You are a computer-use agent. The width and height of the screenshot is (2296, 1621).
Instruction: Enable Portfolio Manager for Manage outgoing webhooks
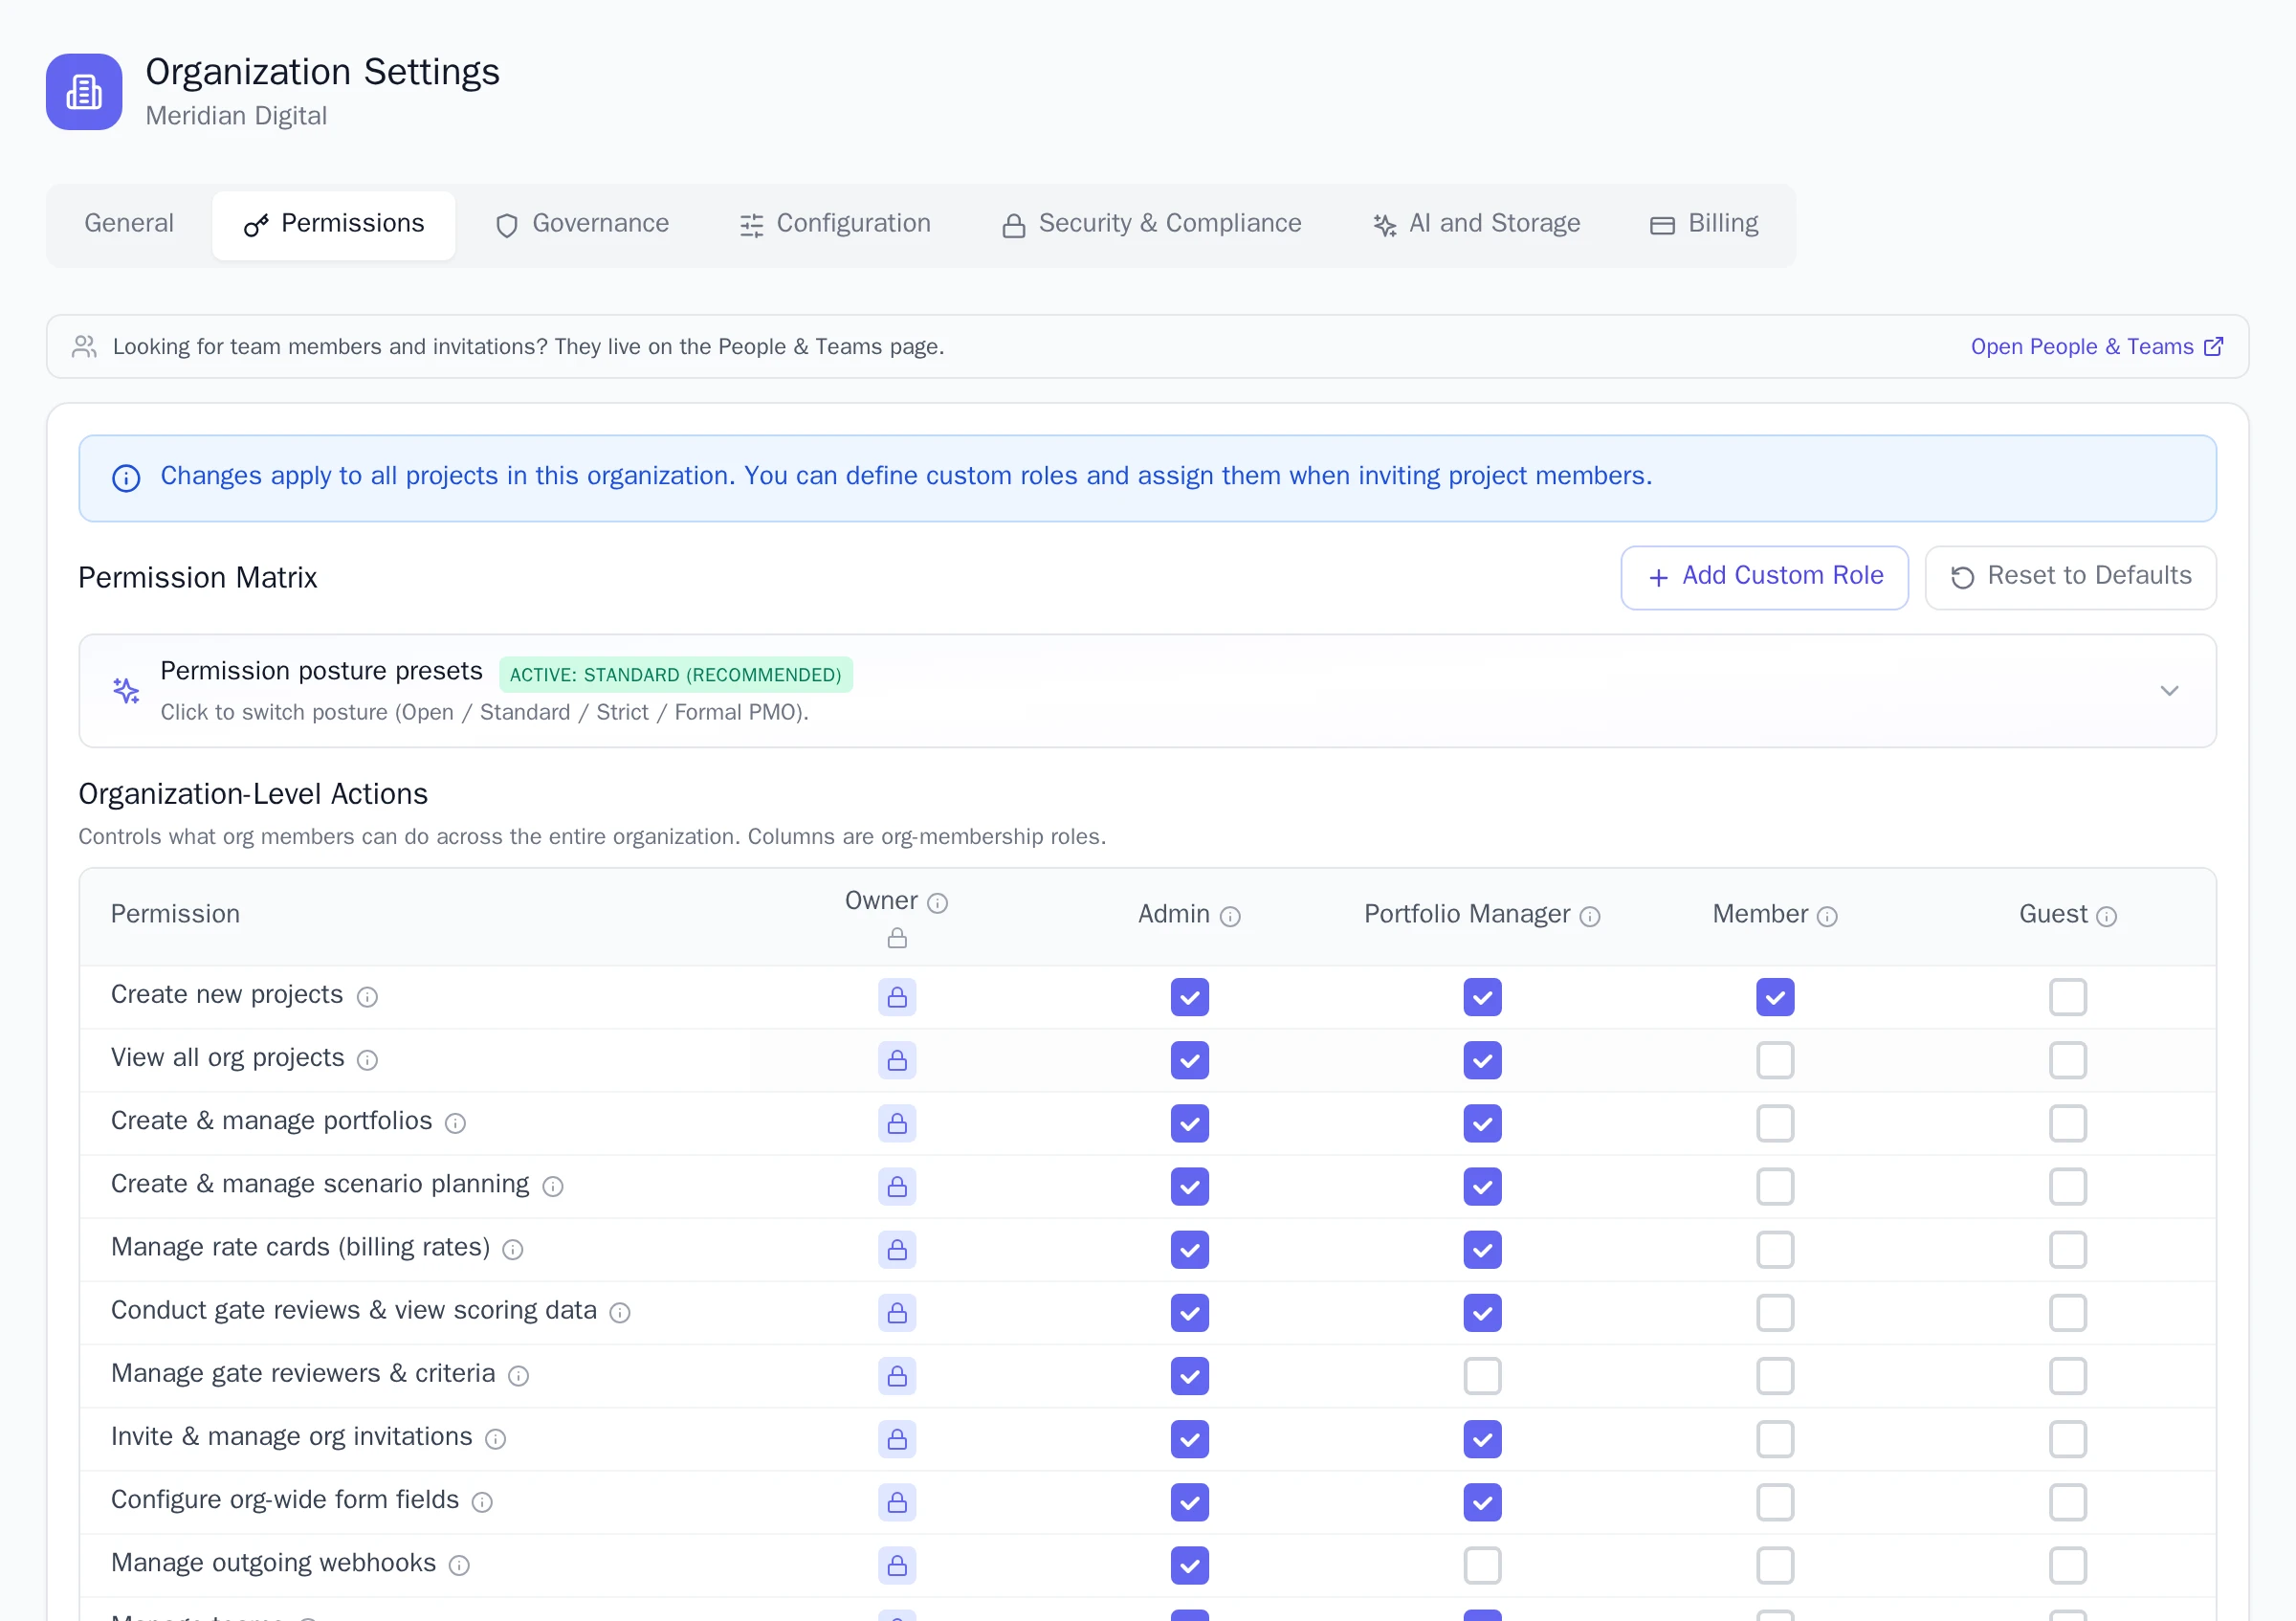pyautogui.click(x=1482, y=1565)
